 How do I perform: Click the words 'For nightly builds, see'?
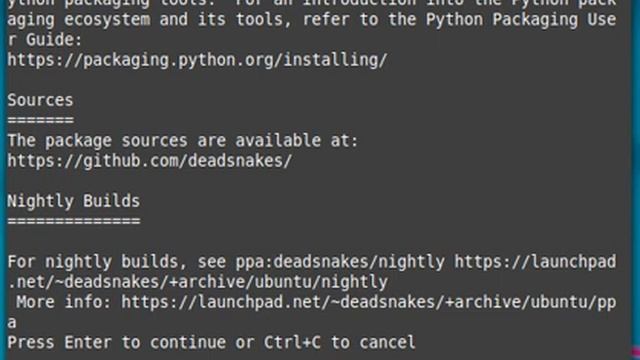pos(116,262)
